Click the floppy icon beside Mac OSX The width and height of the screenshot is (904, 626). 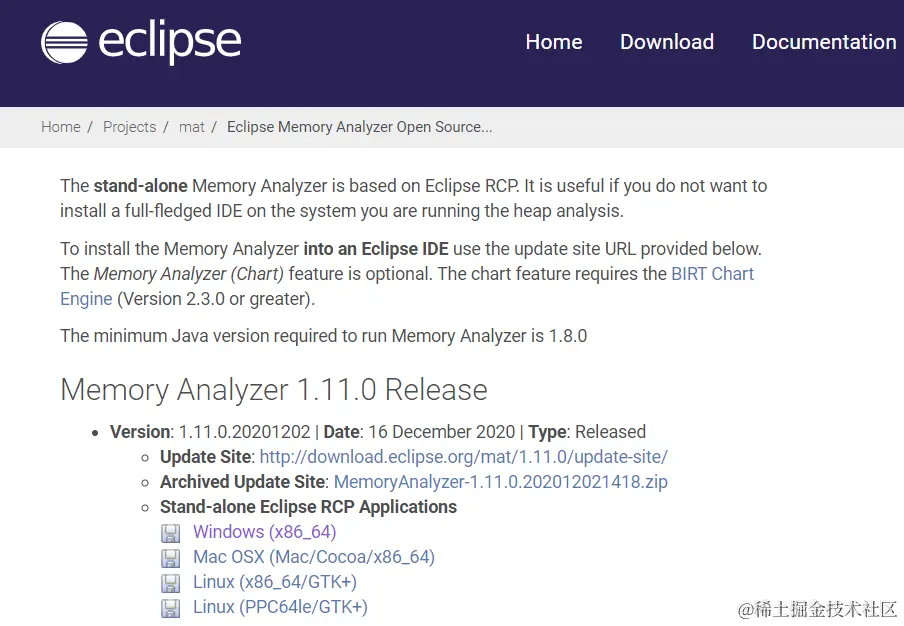pos(170,558)
